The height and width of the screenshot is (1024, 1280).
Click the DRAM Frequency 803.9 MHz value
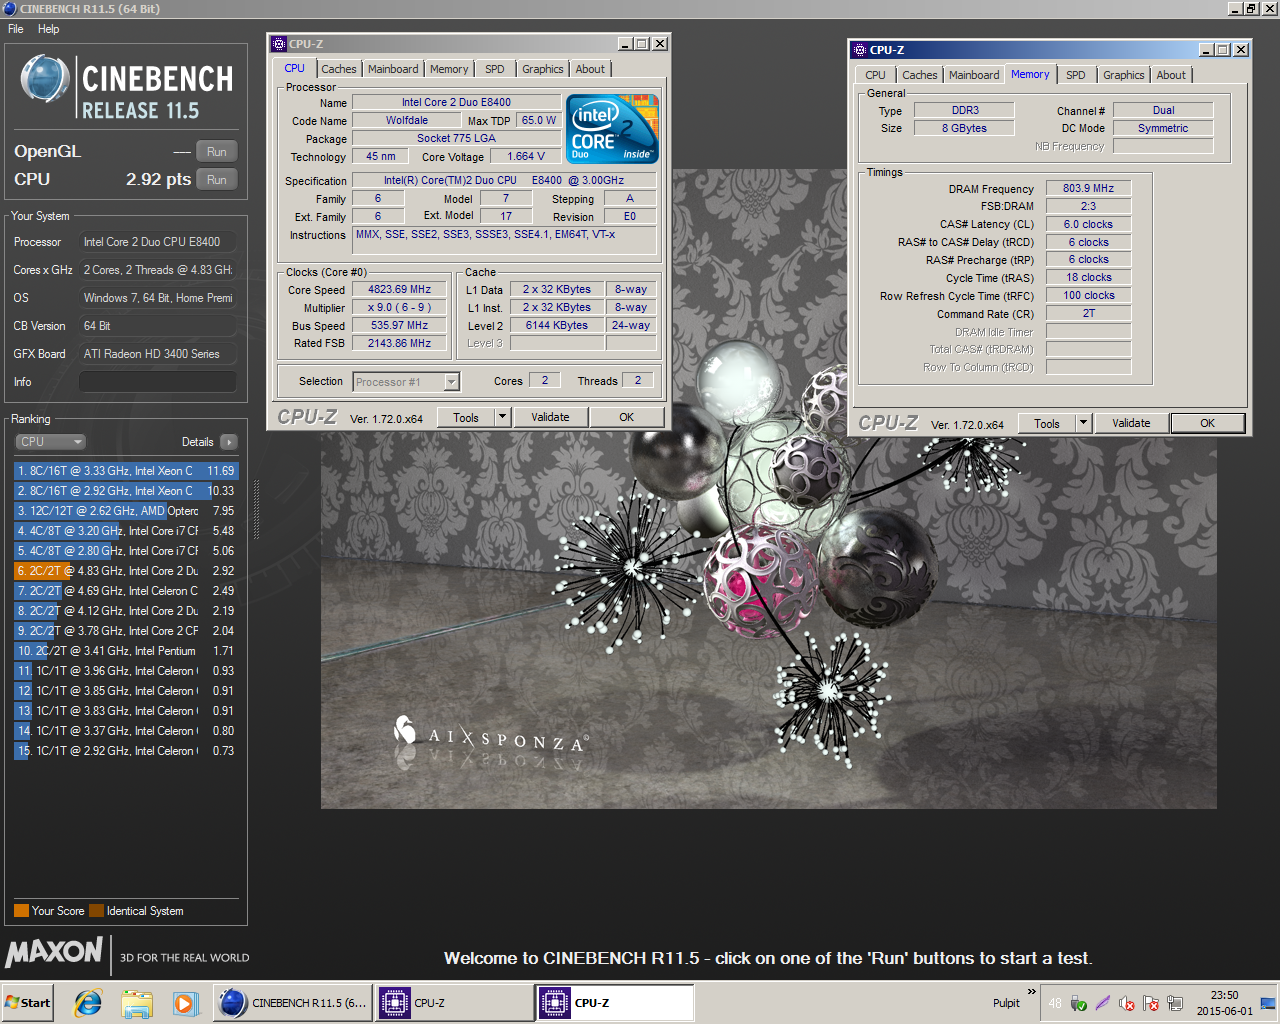[x=1088, y=188]
